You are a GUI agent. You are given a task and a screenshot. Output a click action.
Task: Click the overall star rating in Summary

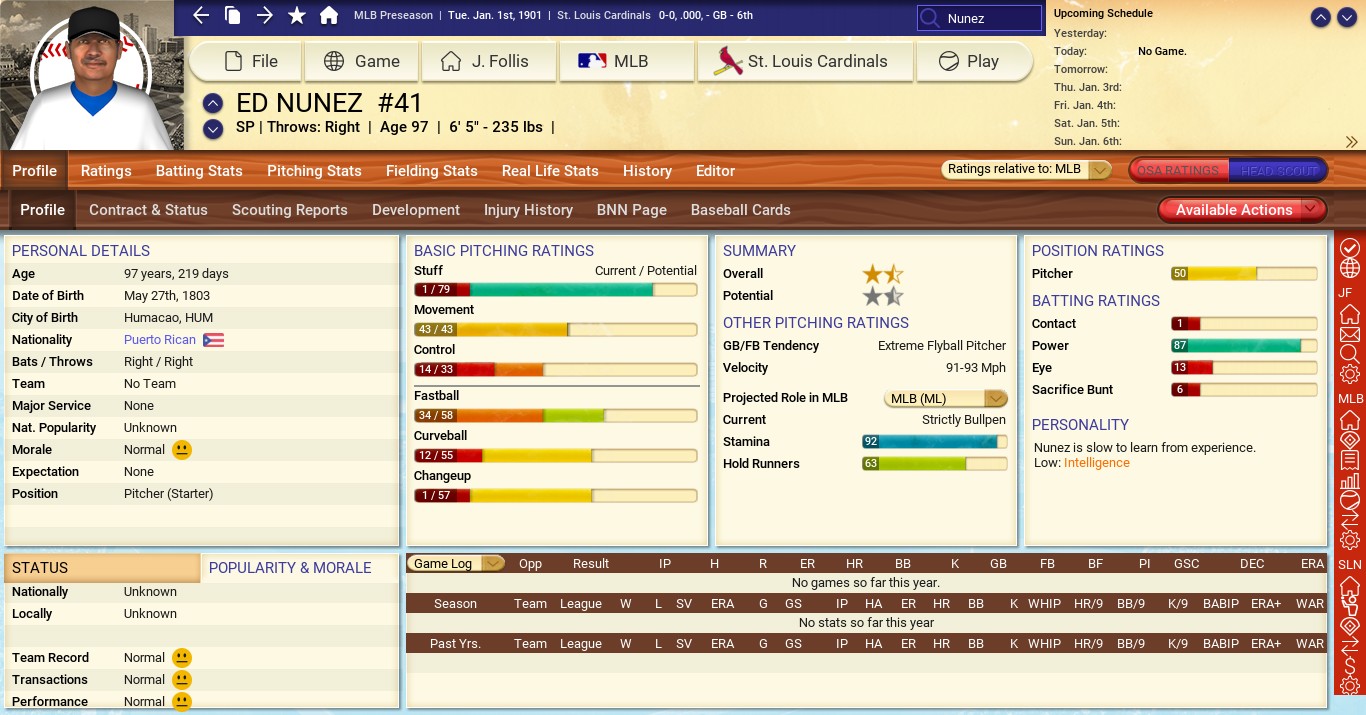[x=883, y=274]
